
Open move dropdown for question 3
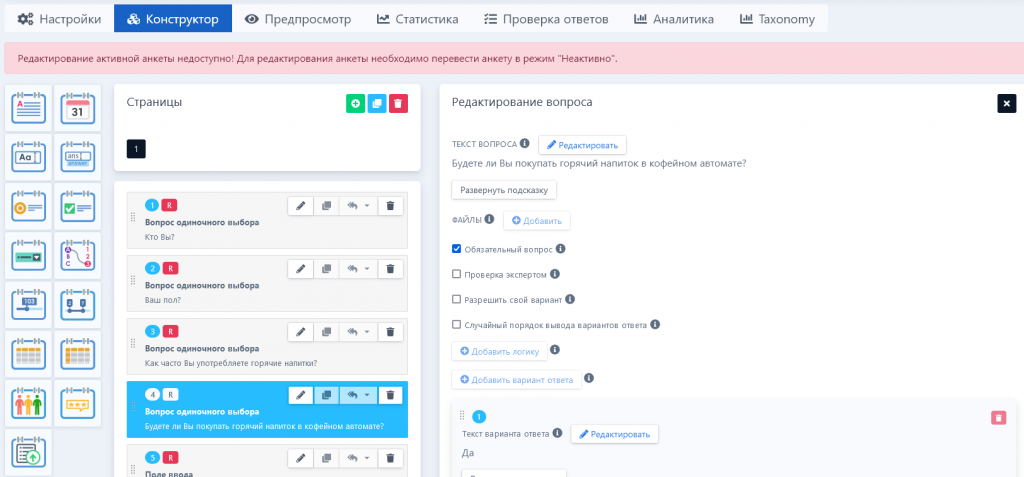click(x=359, y=332)
